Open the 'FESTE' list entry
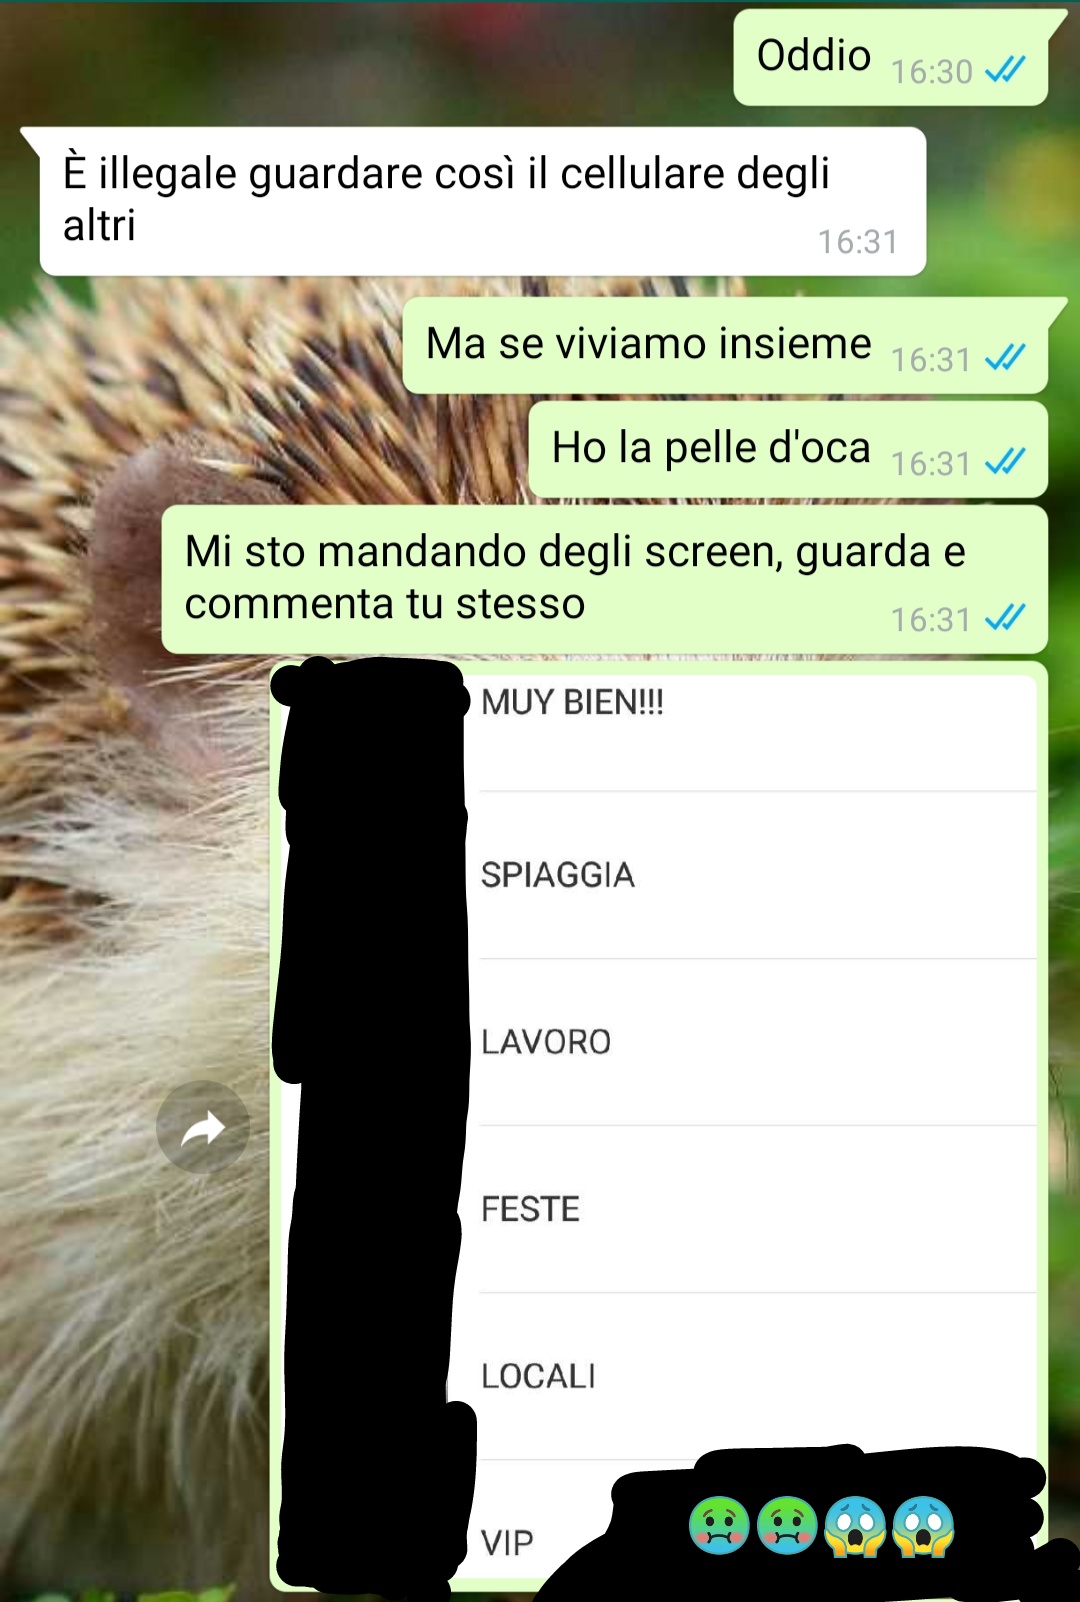Image resolution: width=1080 pixels, height=1602 pixels. (757, 1209)
